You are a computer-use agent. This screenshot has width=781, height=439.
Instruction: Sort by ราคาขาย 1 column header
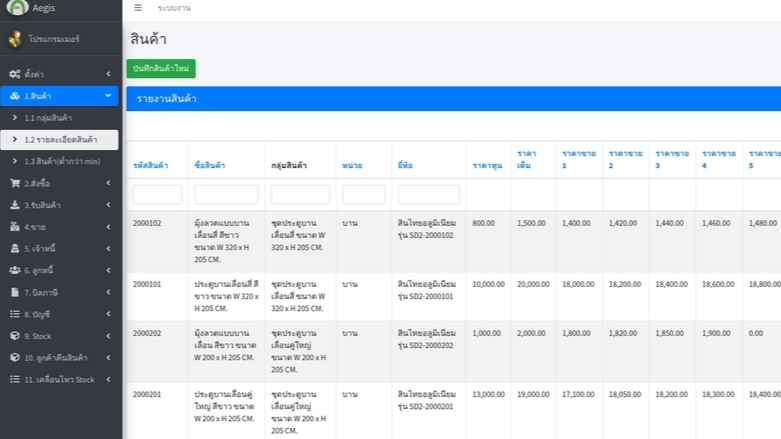point(579,159)
